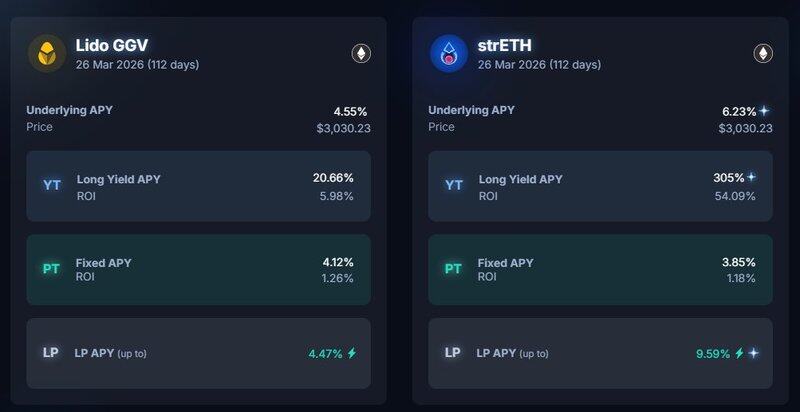The image size is (800, 412).
Task: Open the Lido GGV market title
Action: click(x=112, y=45)
